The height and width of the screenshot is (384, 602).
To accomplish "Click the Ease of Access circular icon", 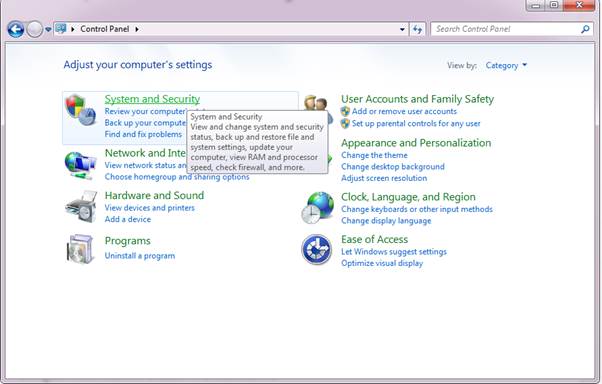I will click(316, 250).
